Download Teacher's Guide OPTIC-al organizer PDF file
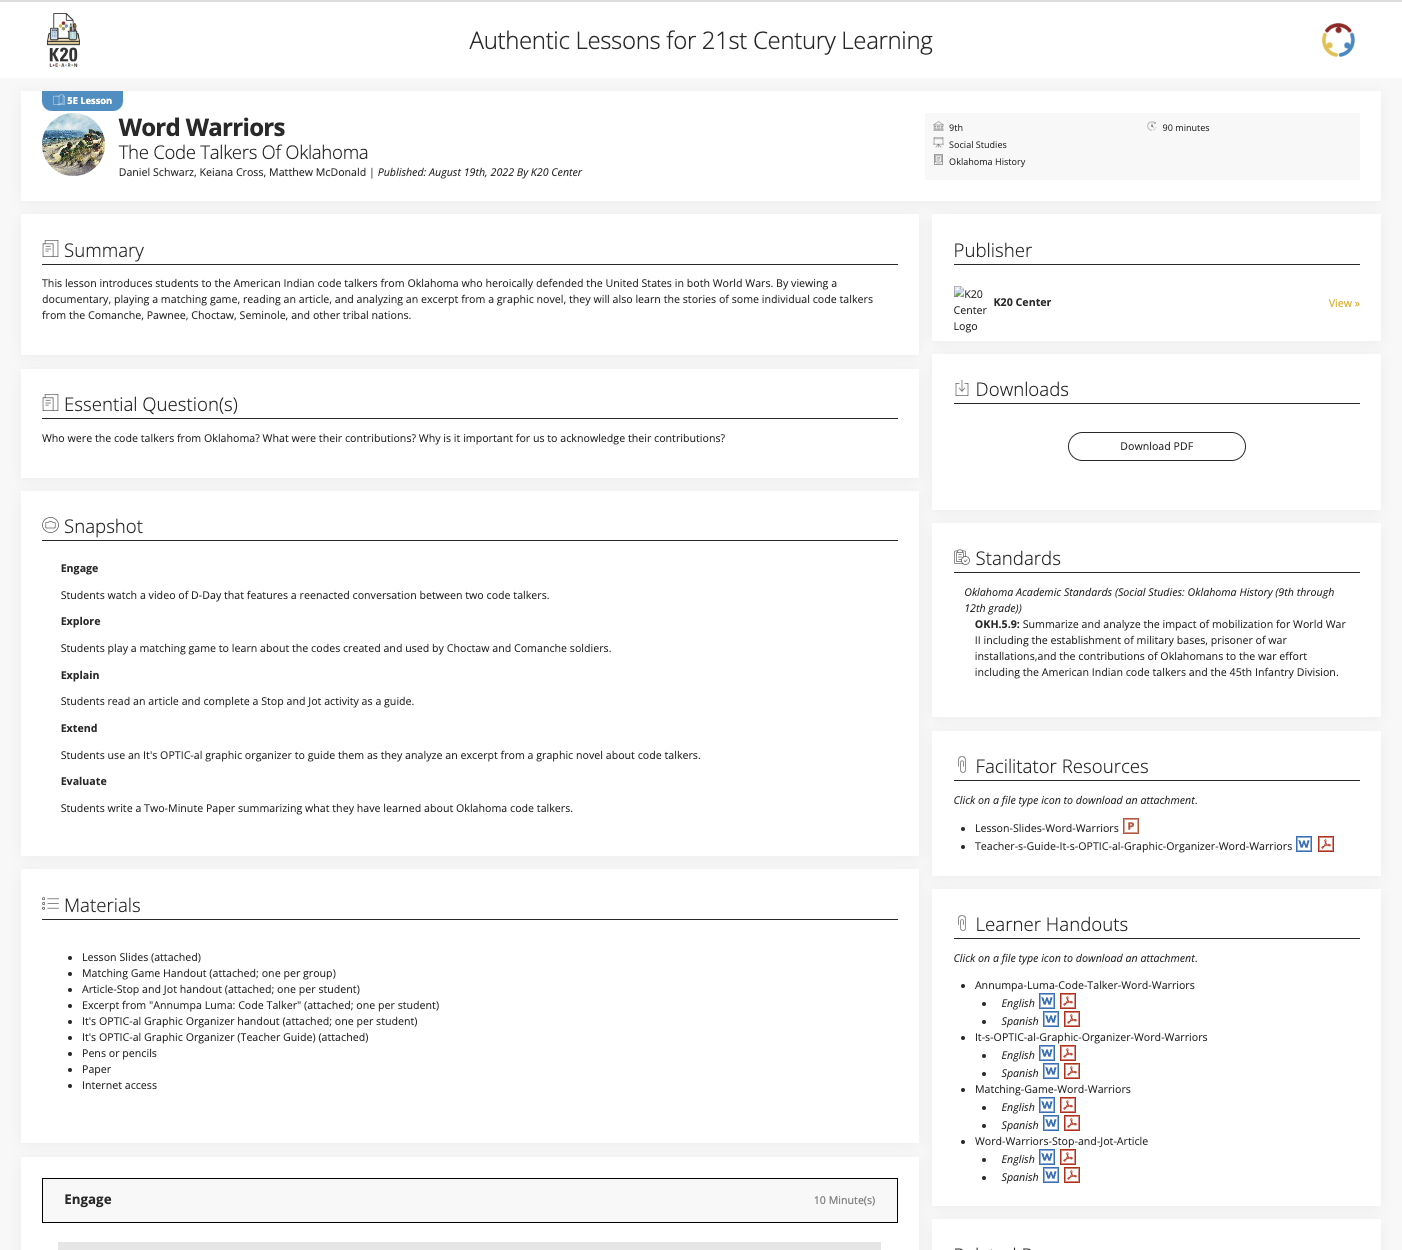 (x=1326, y=844)
